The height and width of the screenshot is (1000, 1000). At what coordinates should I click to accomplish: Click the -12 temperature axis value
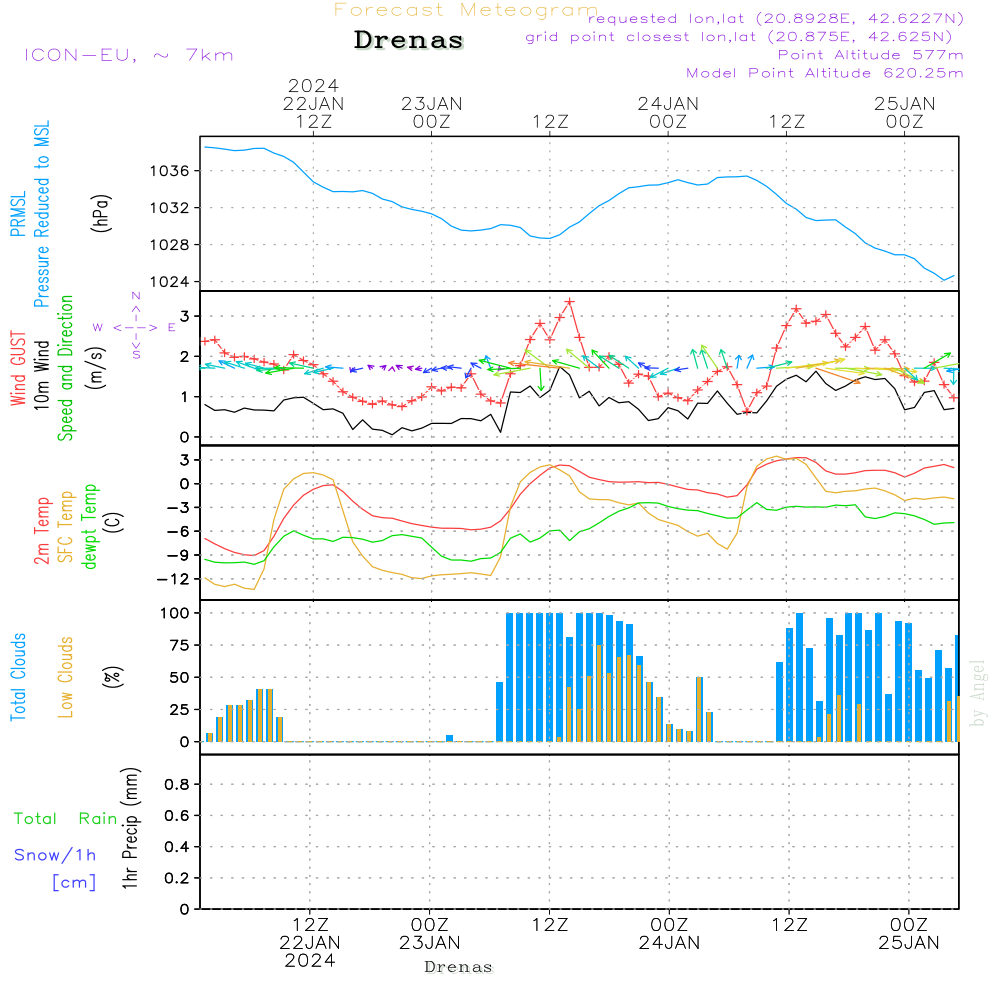tap(173, 579)
